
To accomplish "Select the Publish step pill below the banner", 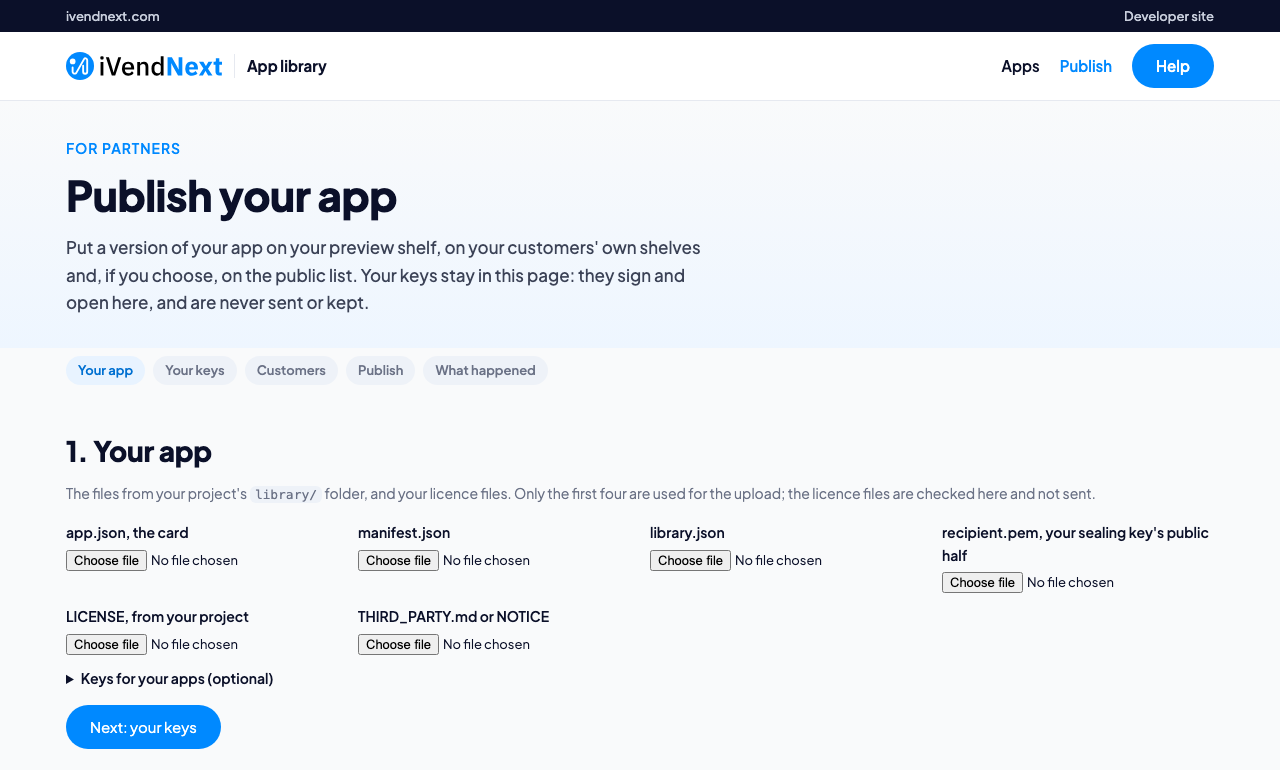I will [380, 370].
